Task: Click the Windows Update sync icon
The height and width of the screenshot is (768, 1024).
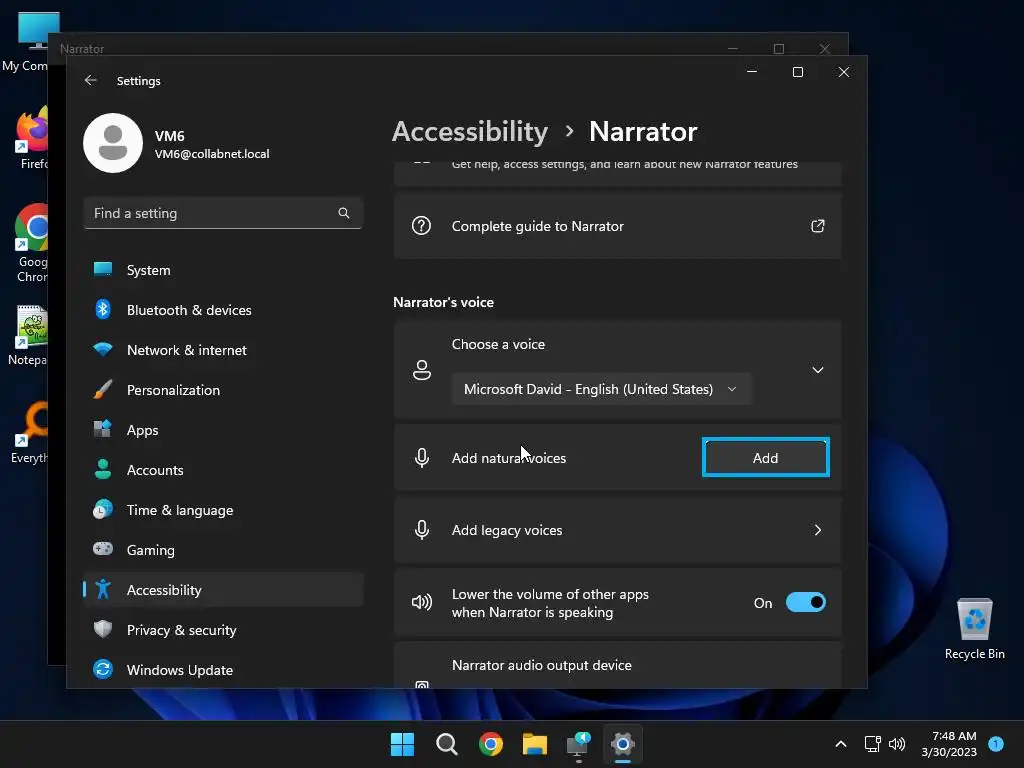Action: click(103, 669)
